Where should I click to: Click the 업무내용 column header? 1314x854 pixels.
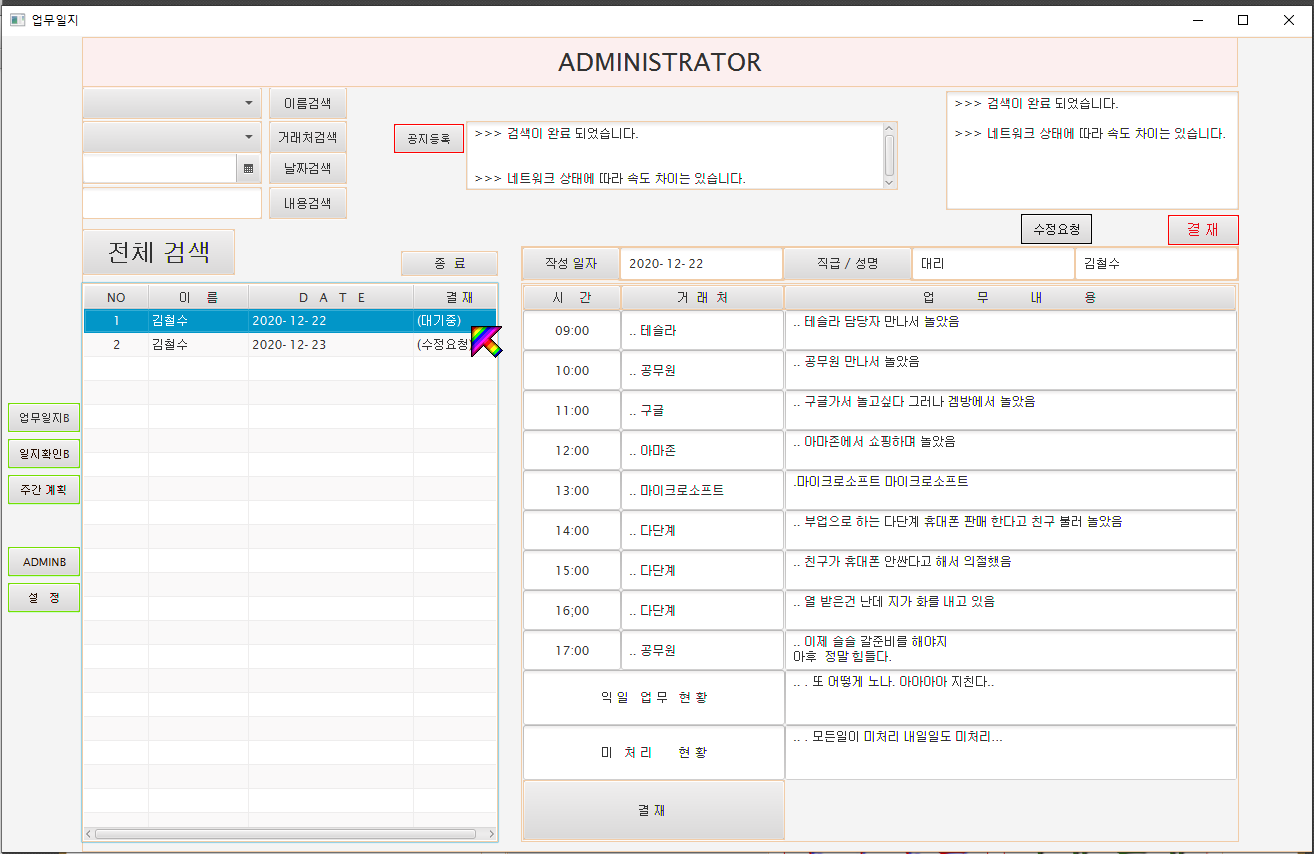pyautogui.click(x=1011, y=297)
